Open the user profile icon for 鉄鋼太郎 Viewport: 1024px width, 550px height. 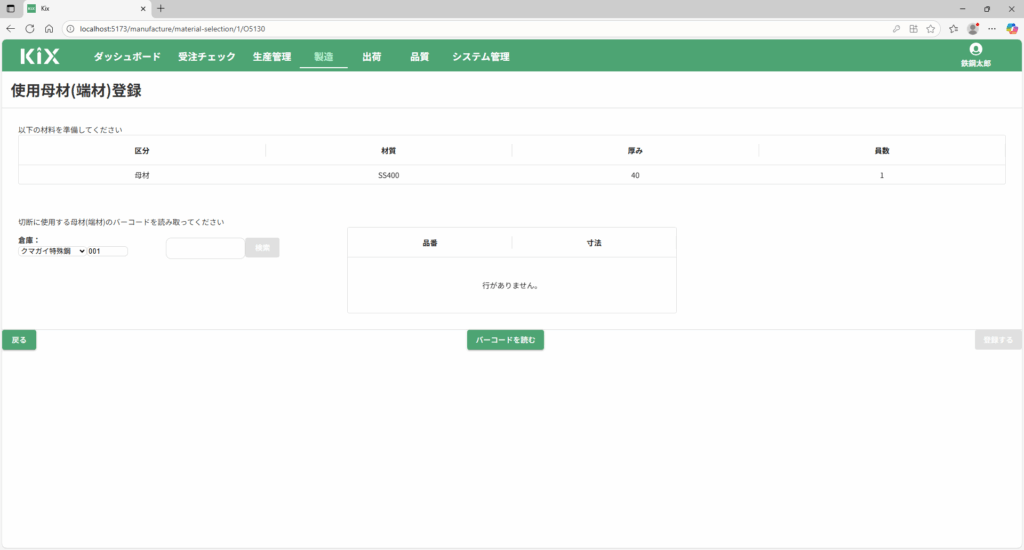[x=976, y=49]
